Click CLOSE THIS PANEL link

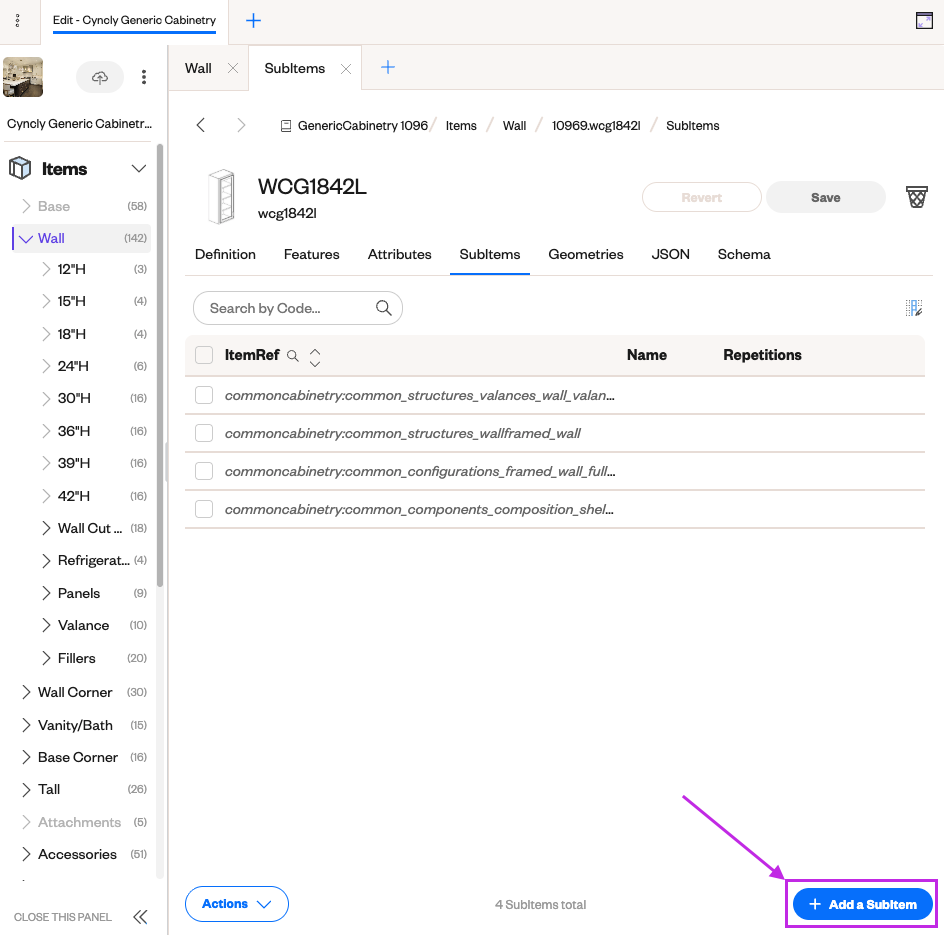63,917
